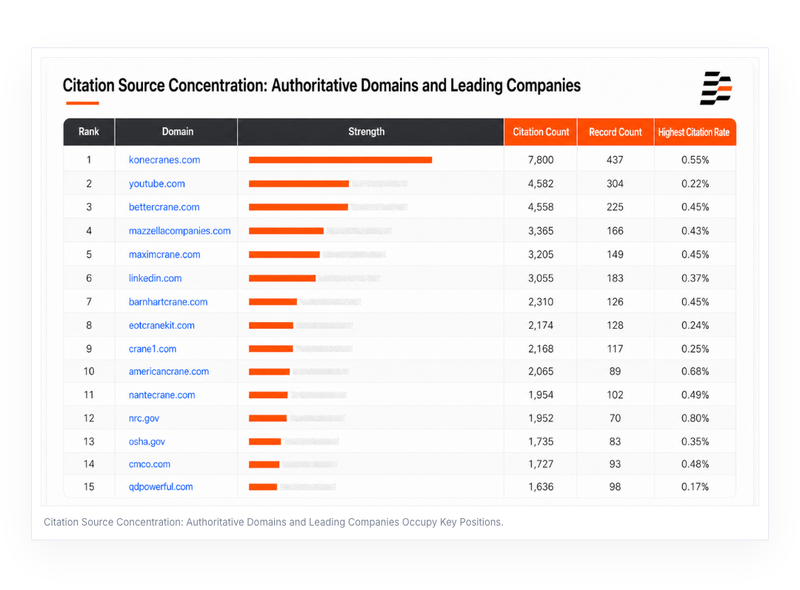Select the Citation Count column header

[x=540, y=132]
